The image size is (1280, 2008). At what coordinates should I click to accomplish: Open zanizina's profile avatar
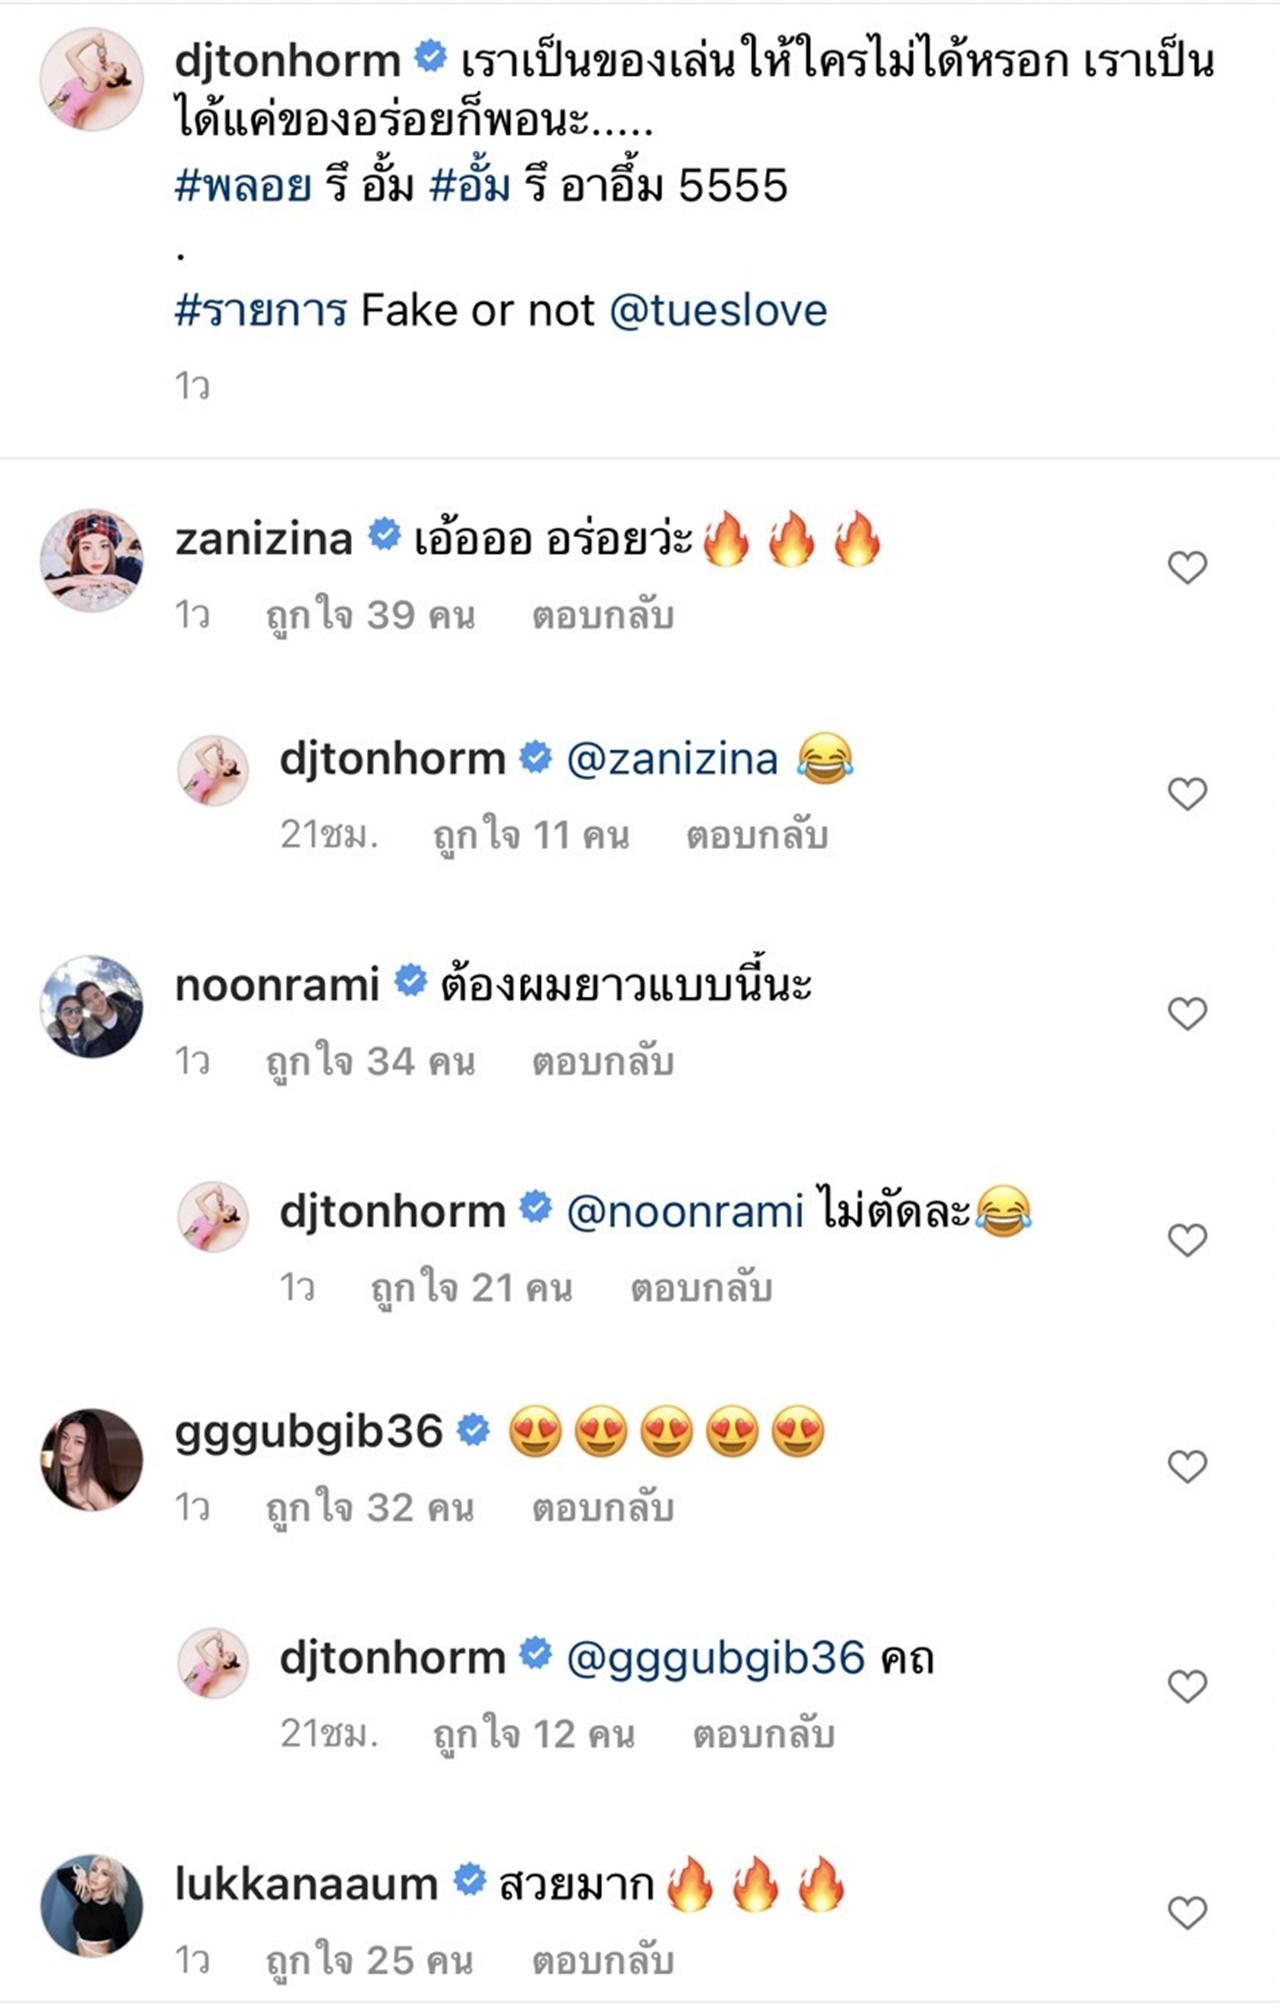[x=91, y=560]
